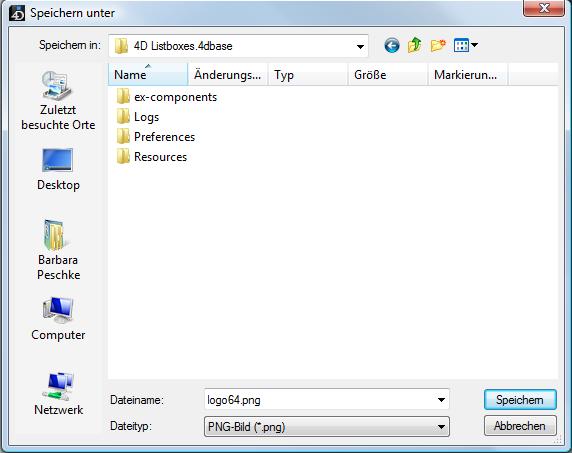The image size is (572, 453).
Task: Jump to Desktop in places bar
Action: (x=58, y=170)
